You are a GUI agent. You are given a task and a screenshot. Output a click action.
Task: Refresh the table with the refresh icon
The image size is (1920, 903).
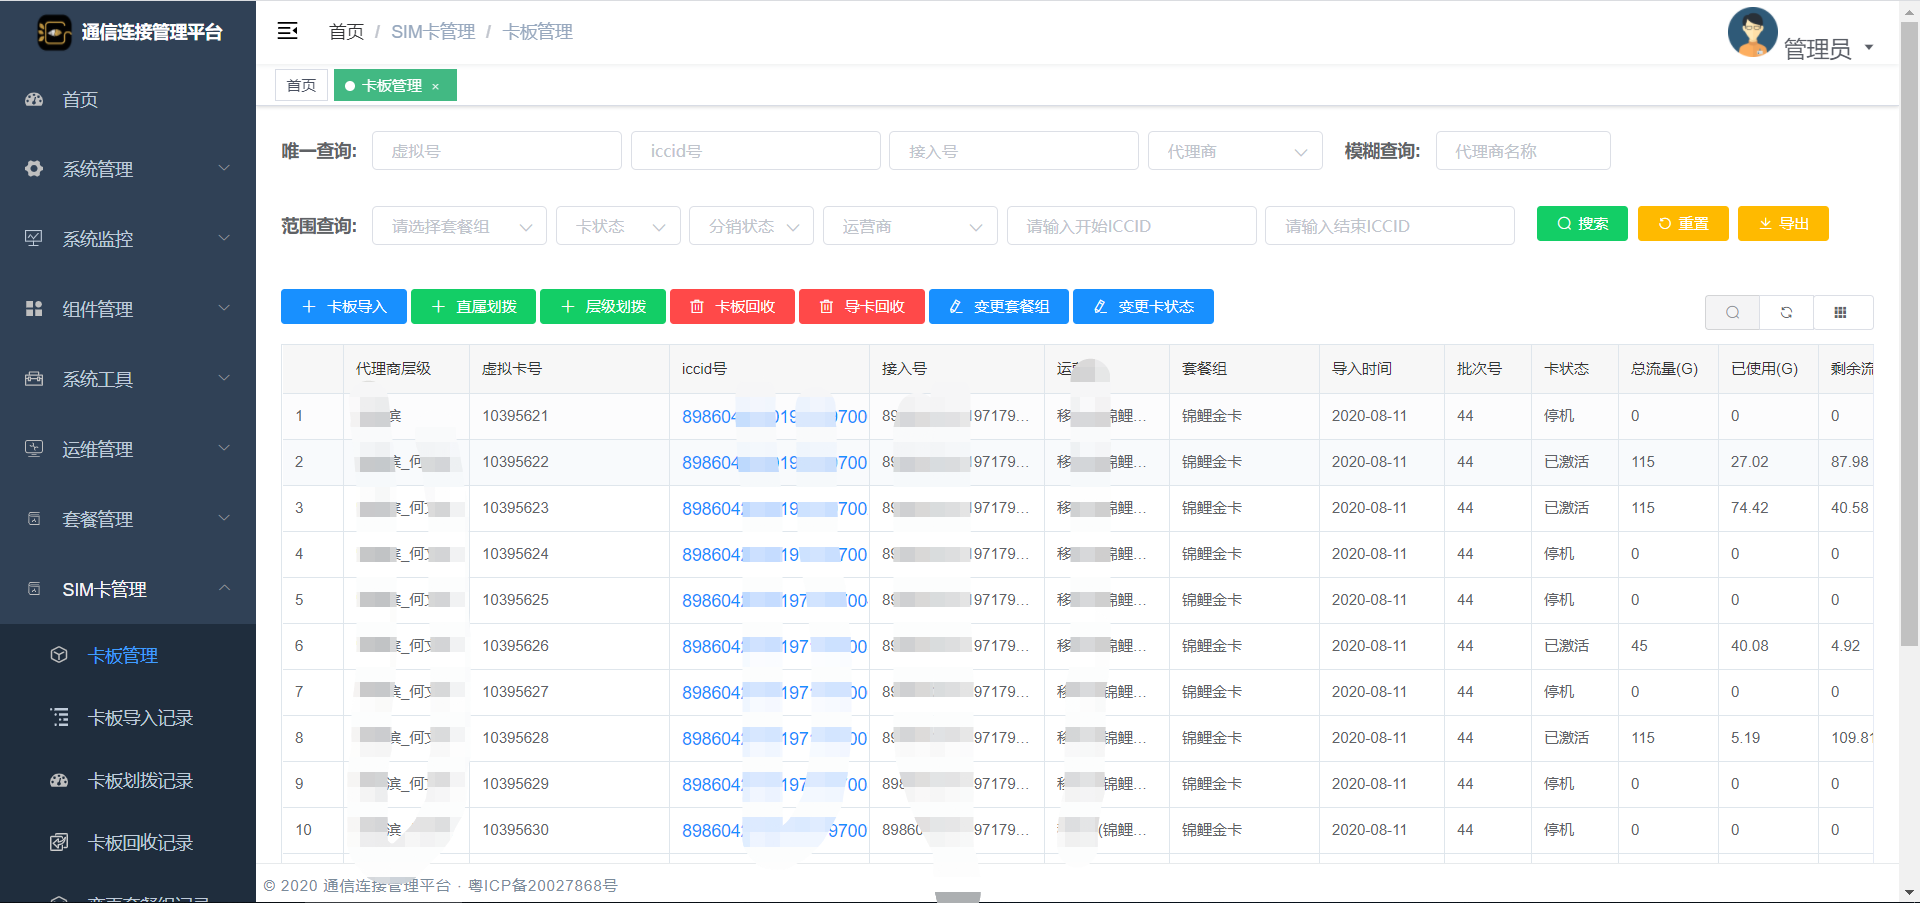pyautogui.click(x=1786, y=312)
